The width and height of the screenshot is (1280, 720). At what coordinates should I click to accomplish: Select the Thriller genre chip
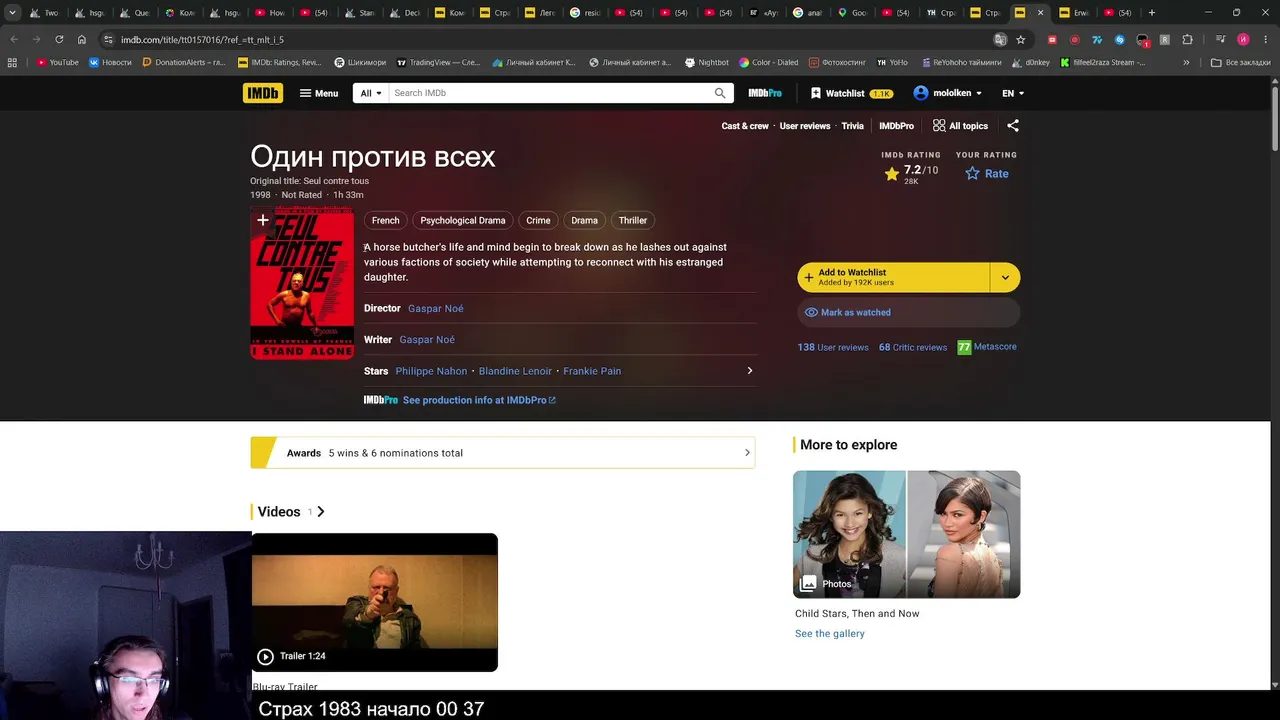[633, 220]
